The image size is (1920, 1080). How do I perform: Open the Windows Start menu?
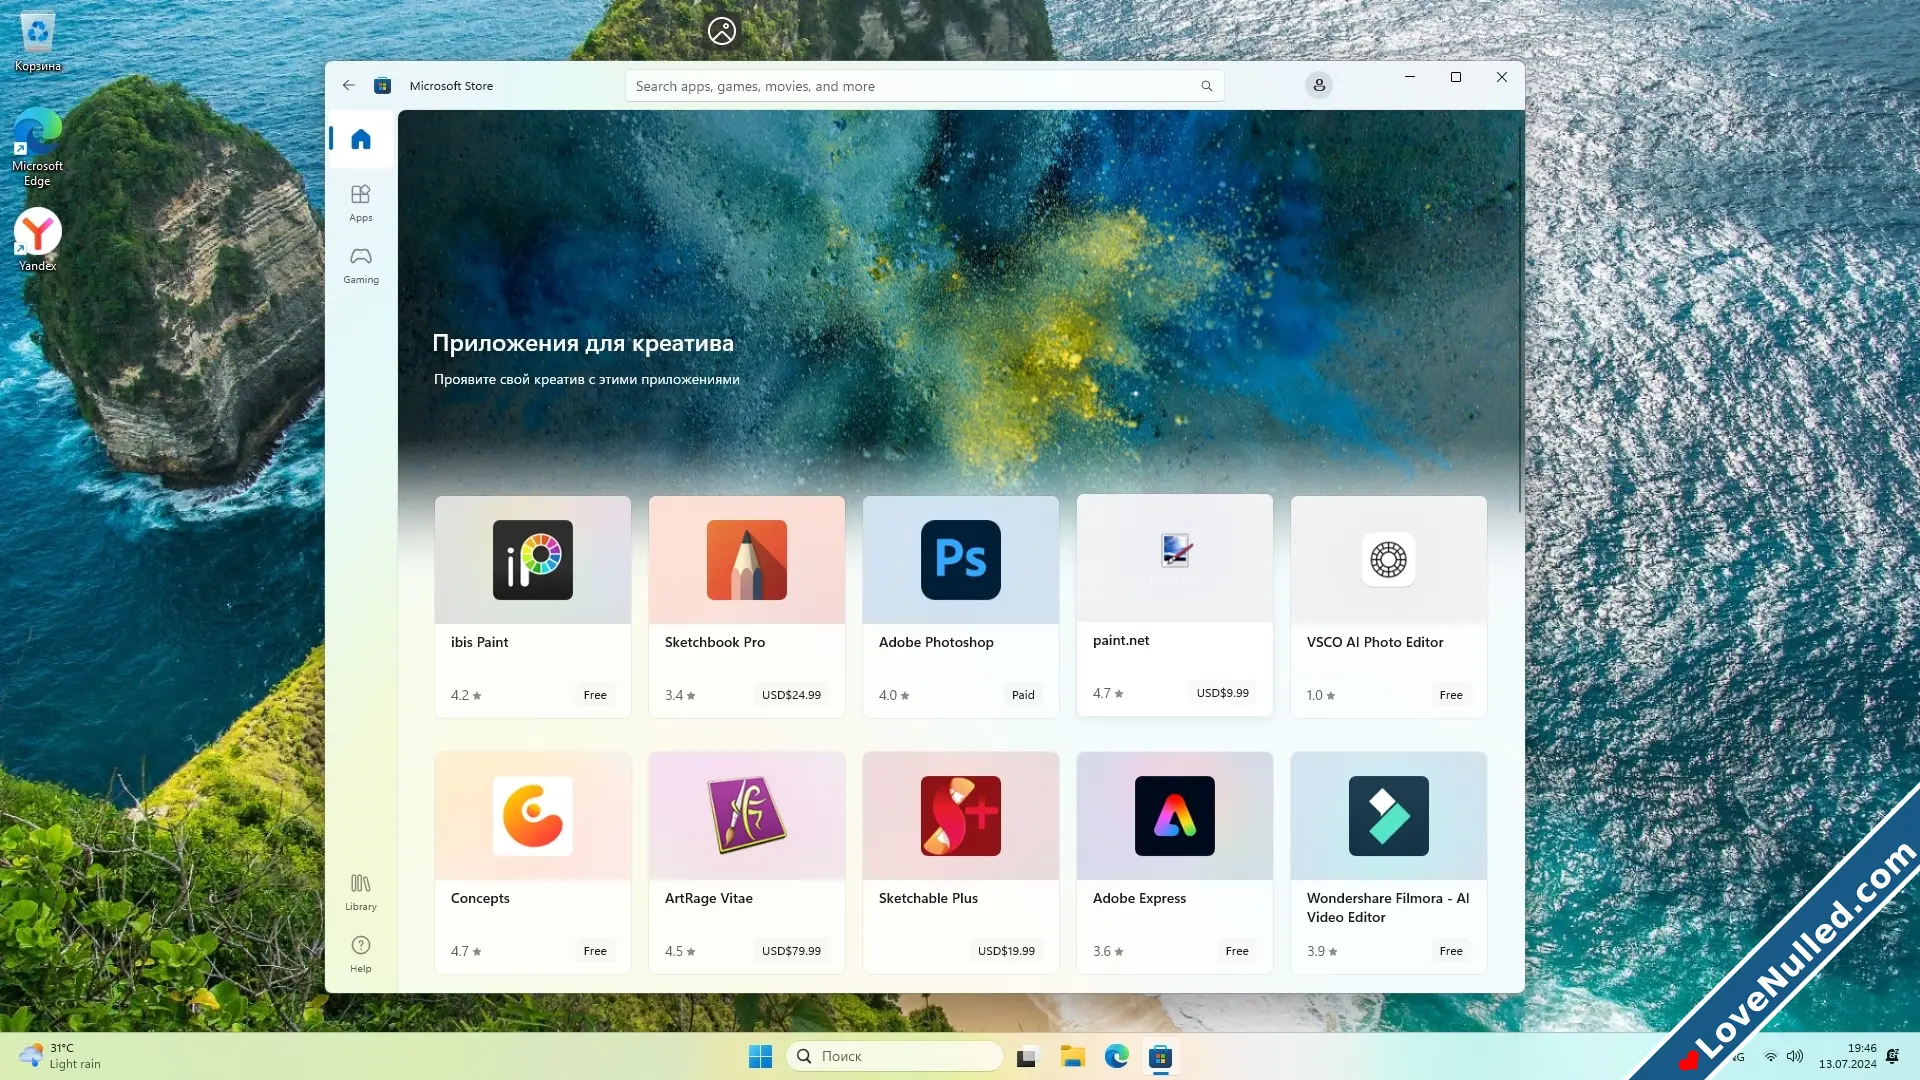[x=760, y=1056]
